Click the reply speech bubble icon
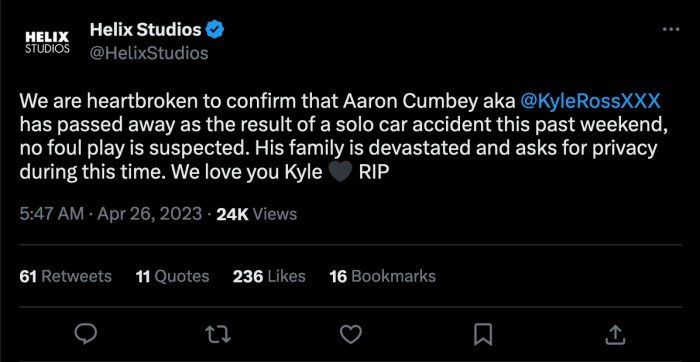700x362 pixels. coord(85,334)
